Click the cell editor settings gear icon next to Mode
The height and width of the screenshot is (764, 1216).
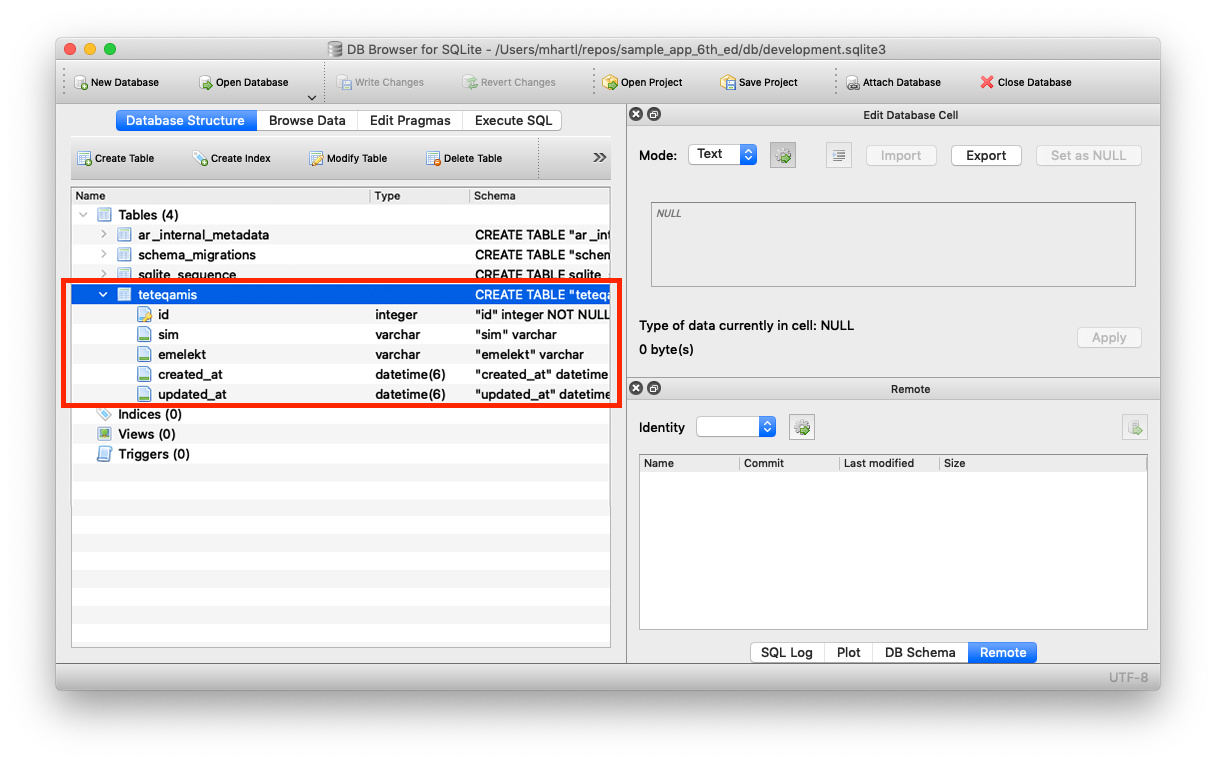pos(783,155)
